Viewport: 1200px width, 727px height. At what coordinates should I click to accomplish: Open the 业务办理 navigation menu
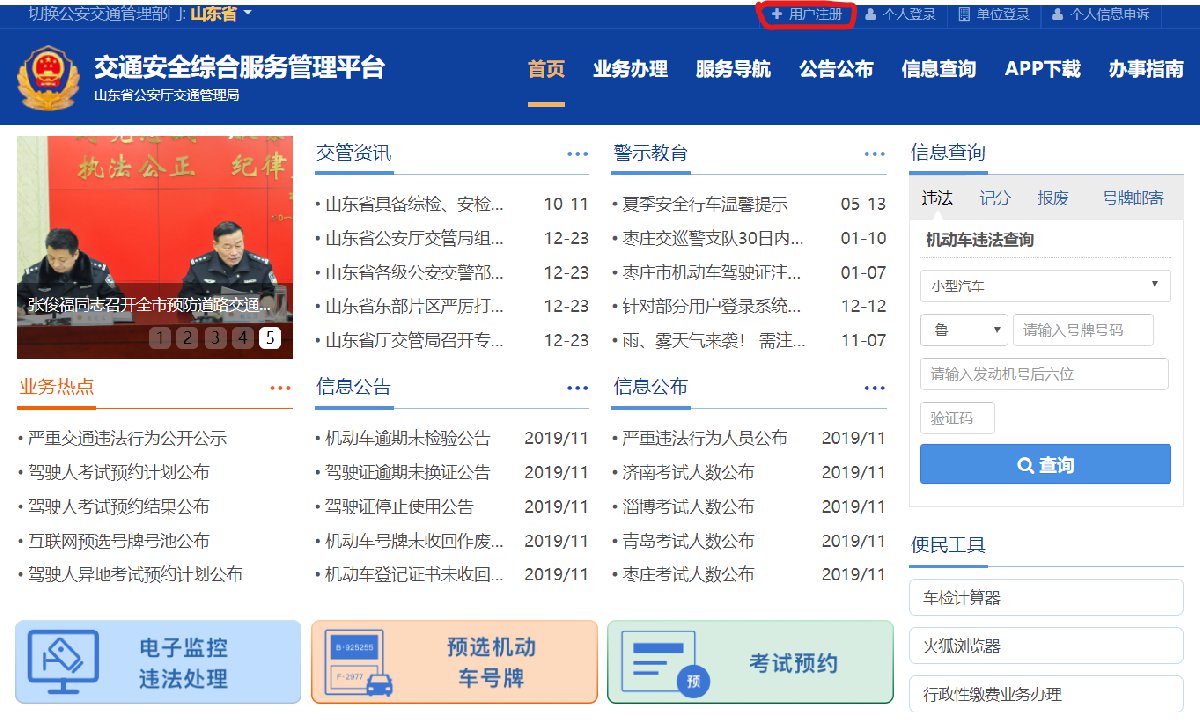click(x=630, y=69)
